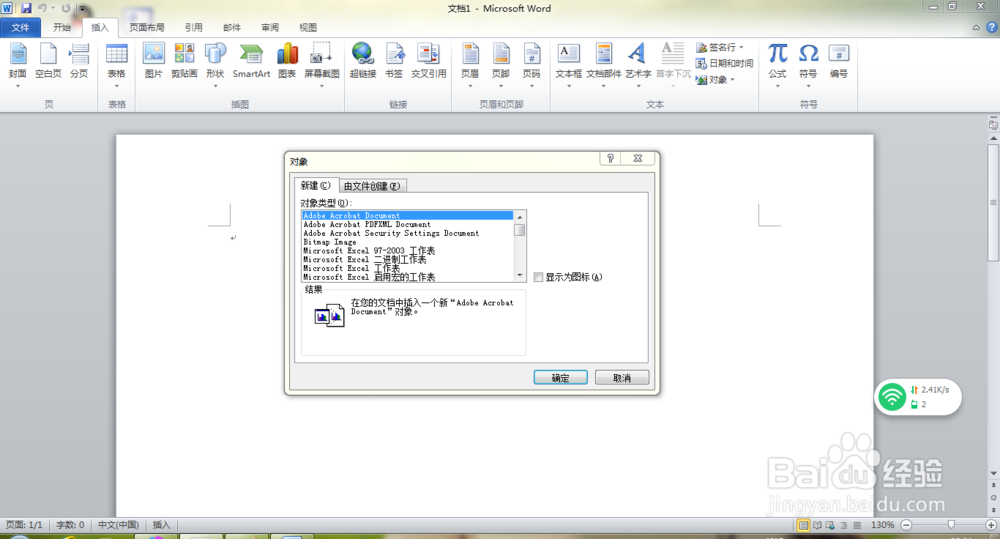Click the zoom slider handle
Image resolution: width=1000 pixels, height=539 pixels.
(x=951, y=524)
